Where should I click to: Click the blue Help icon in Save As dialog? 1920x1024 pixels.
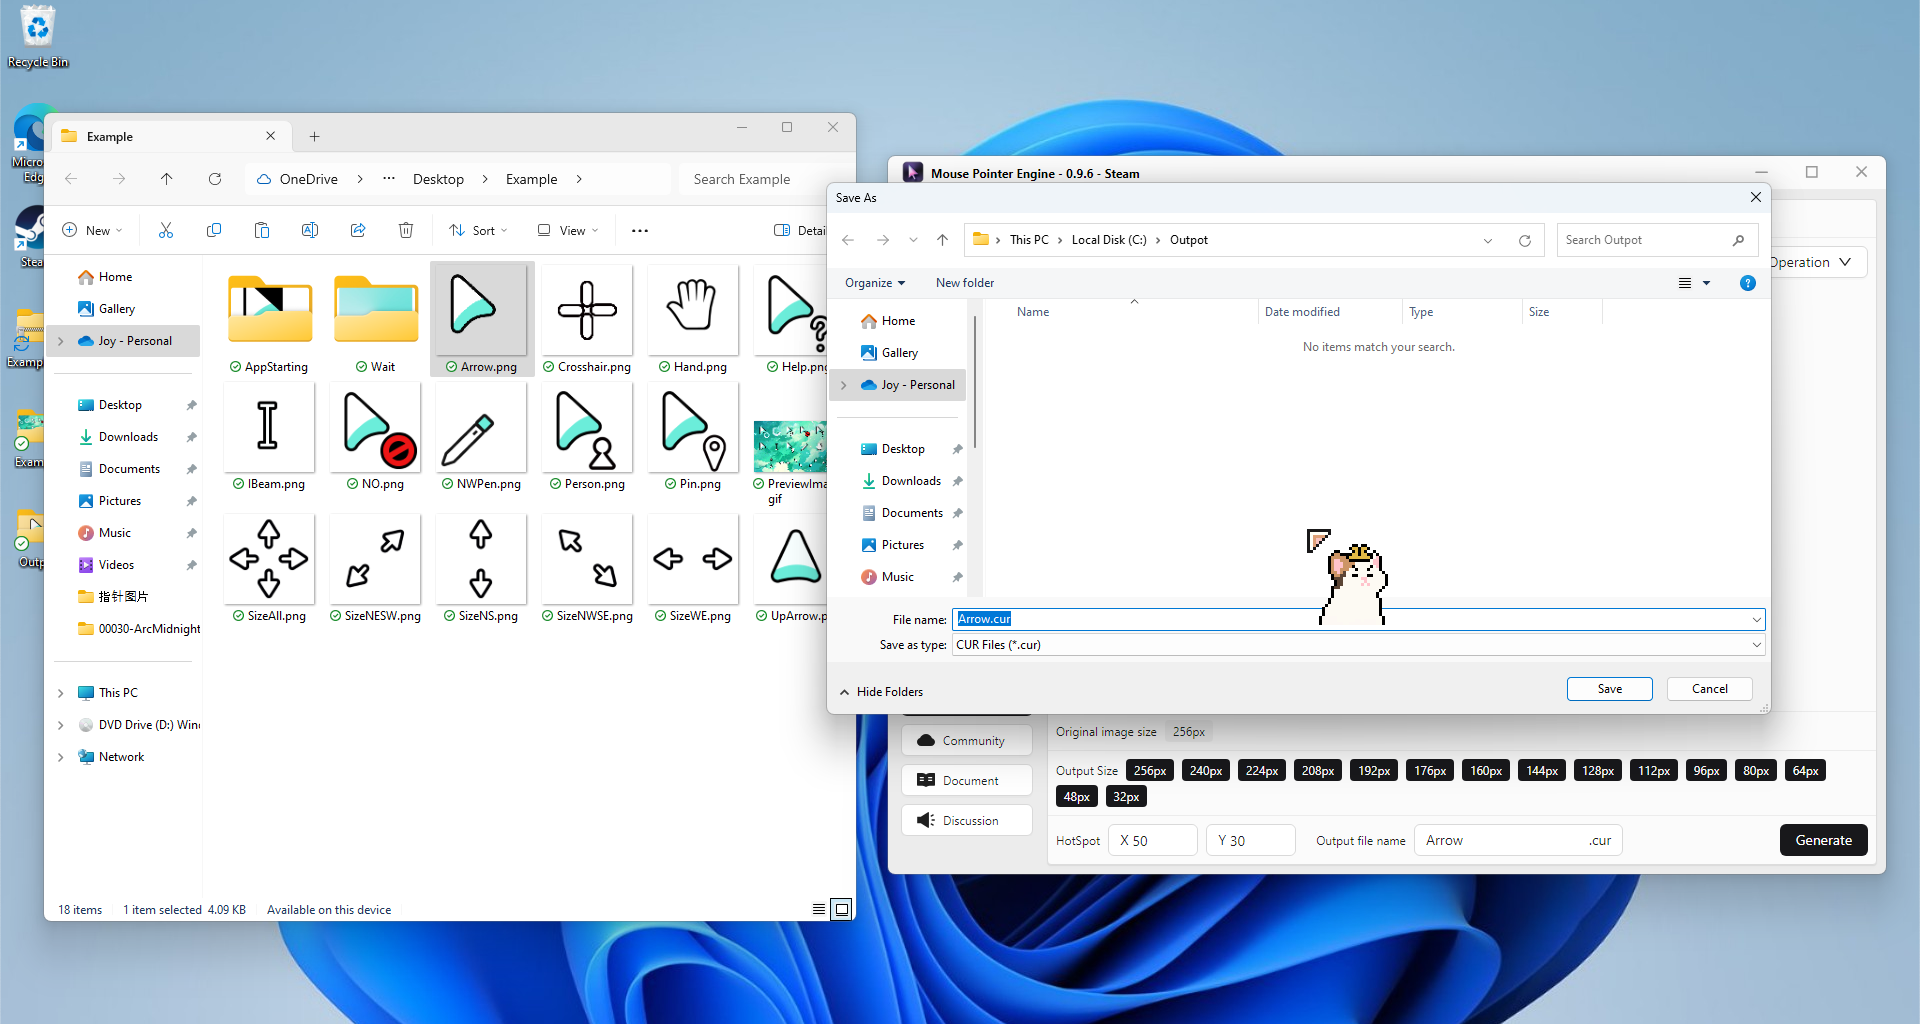click(1747, 283)
